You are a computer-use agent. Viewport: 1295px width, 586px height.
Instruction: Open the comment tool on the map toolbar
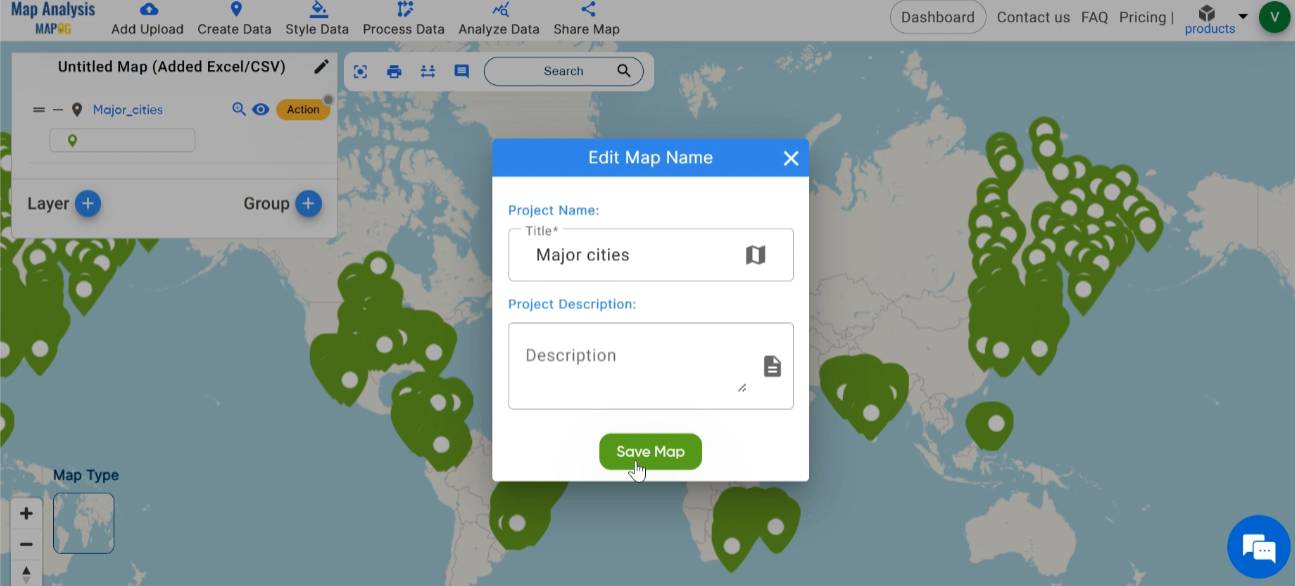(x=461, y=71)
